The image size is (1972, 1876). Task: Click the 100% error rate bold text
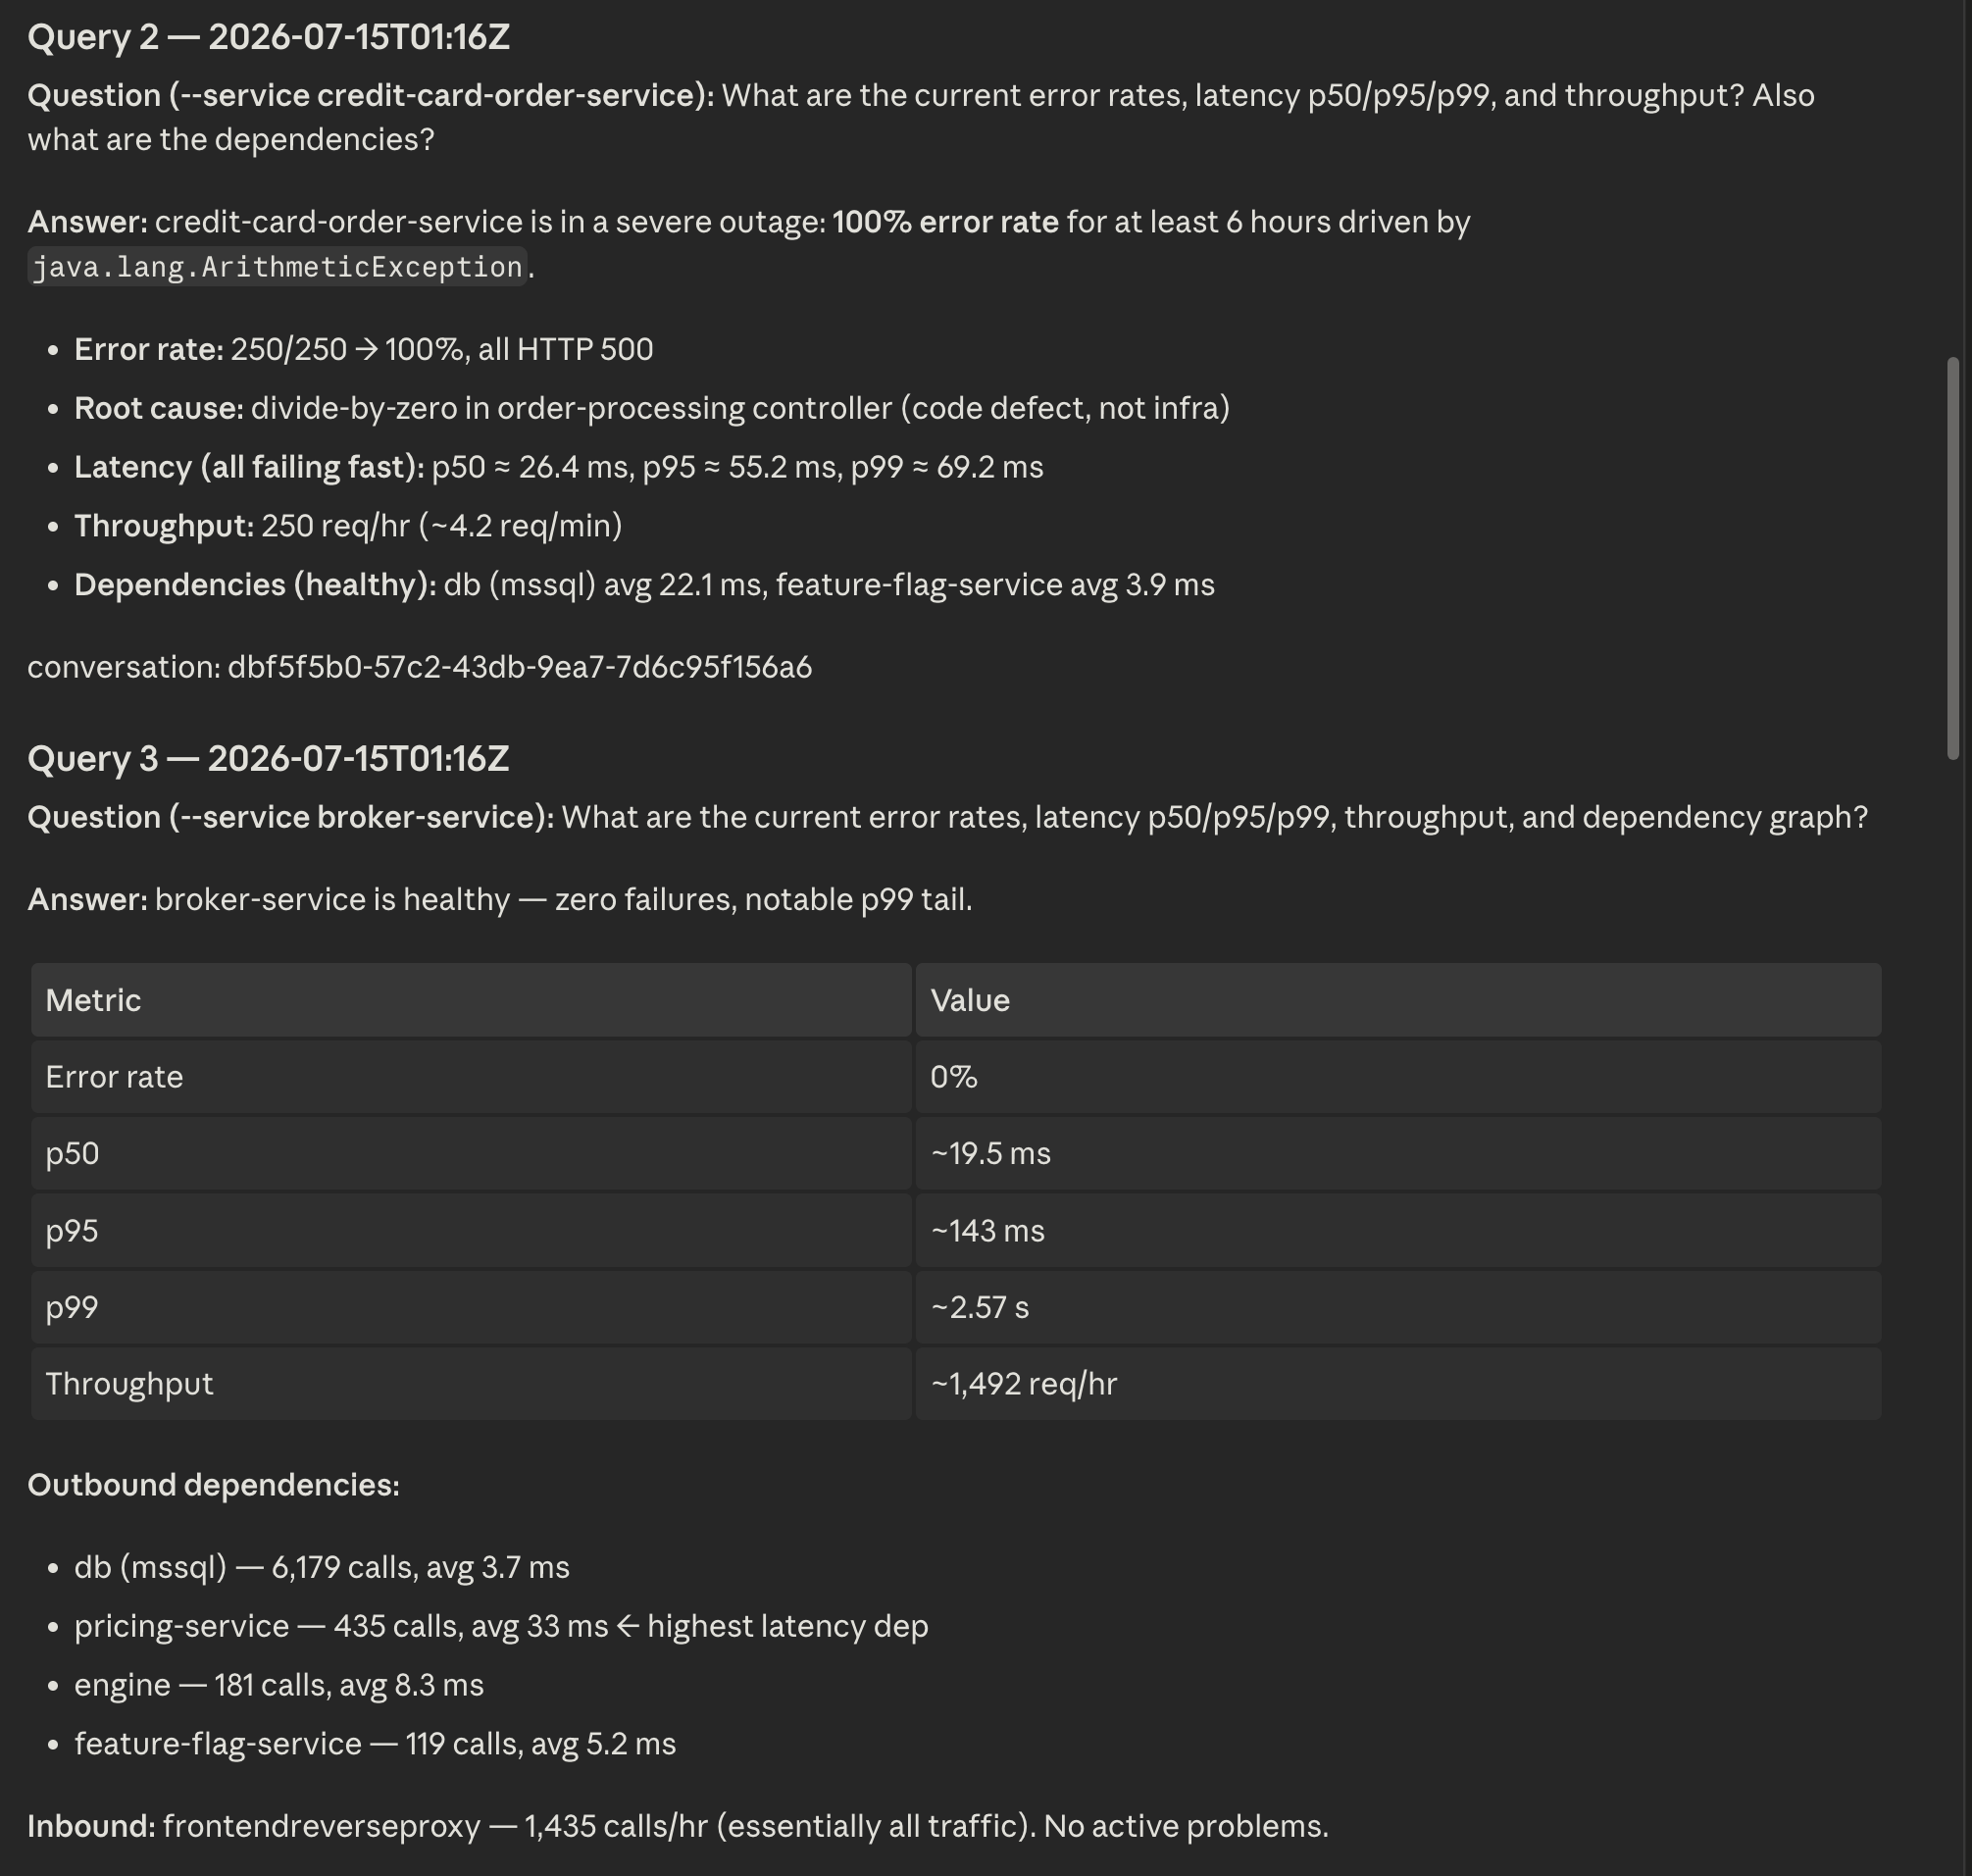point(945,222)
